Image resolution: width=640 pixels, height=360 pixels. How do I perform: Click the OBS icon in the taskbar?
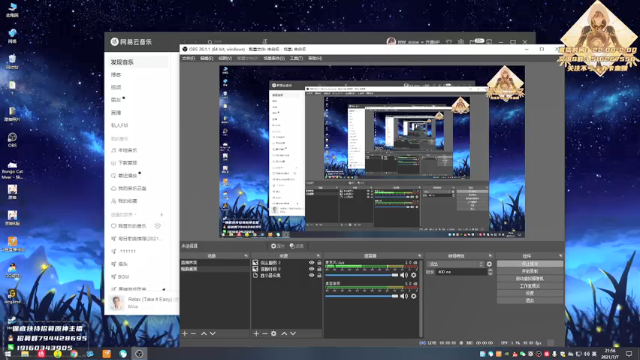139,353
